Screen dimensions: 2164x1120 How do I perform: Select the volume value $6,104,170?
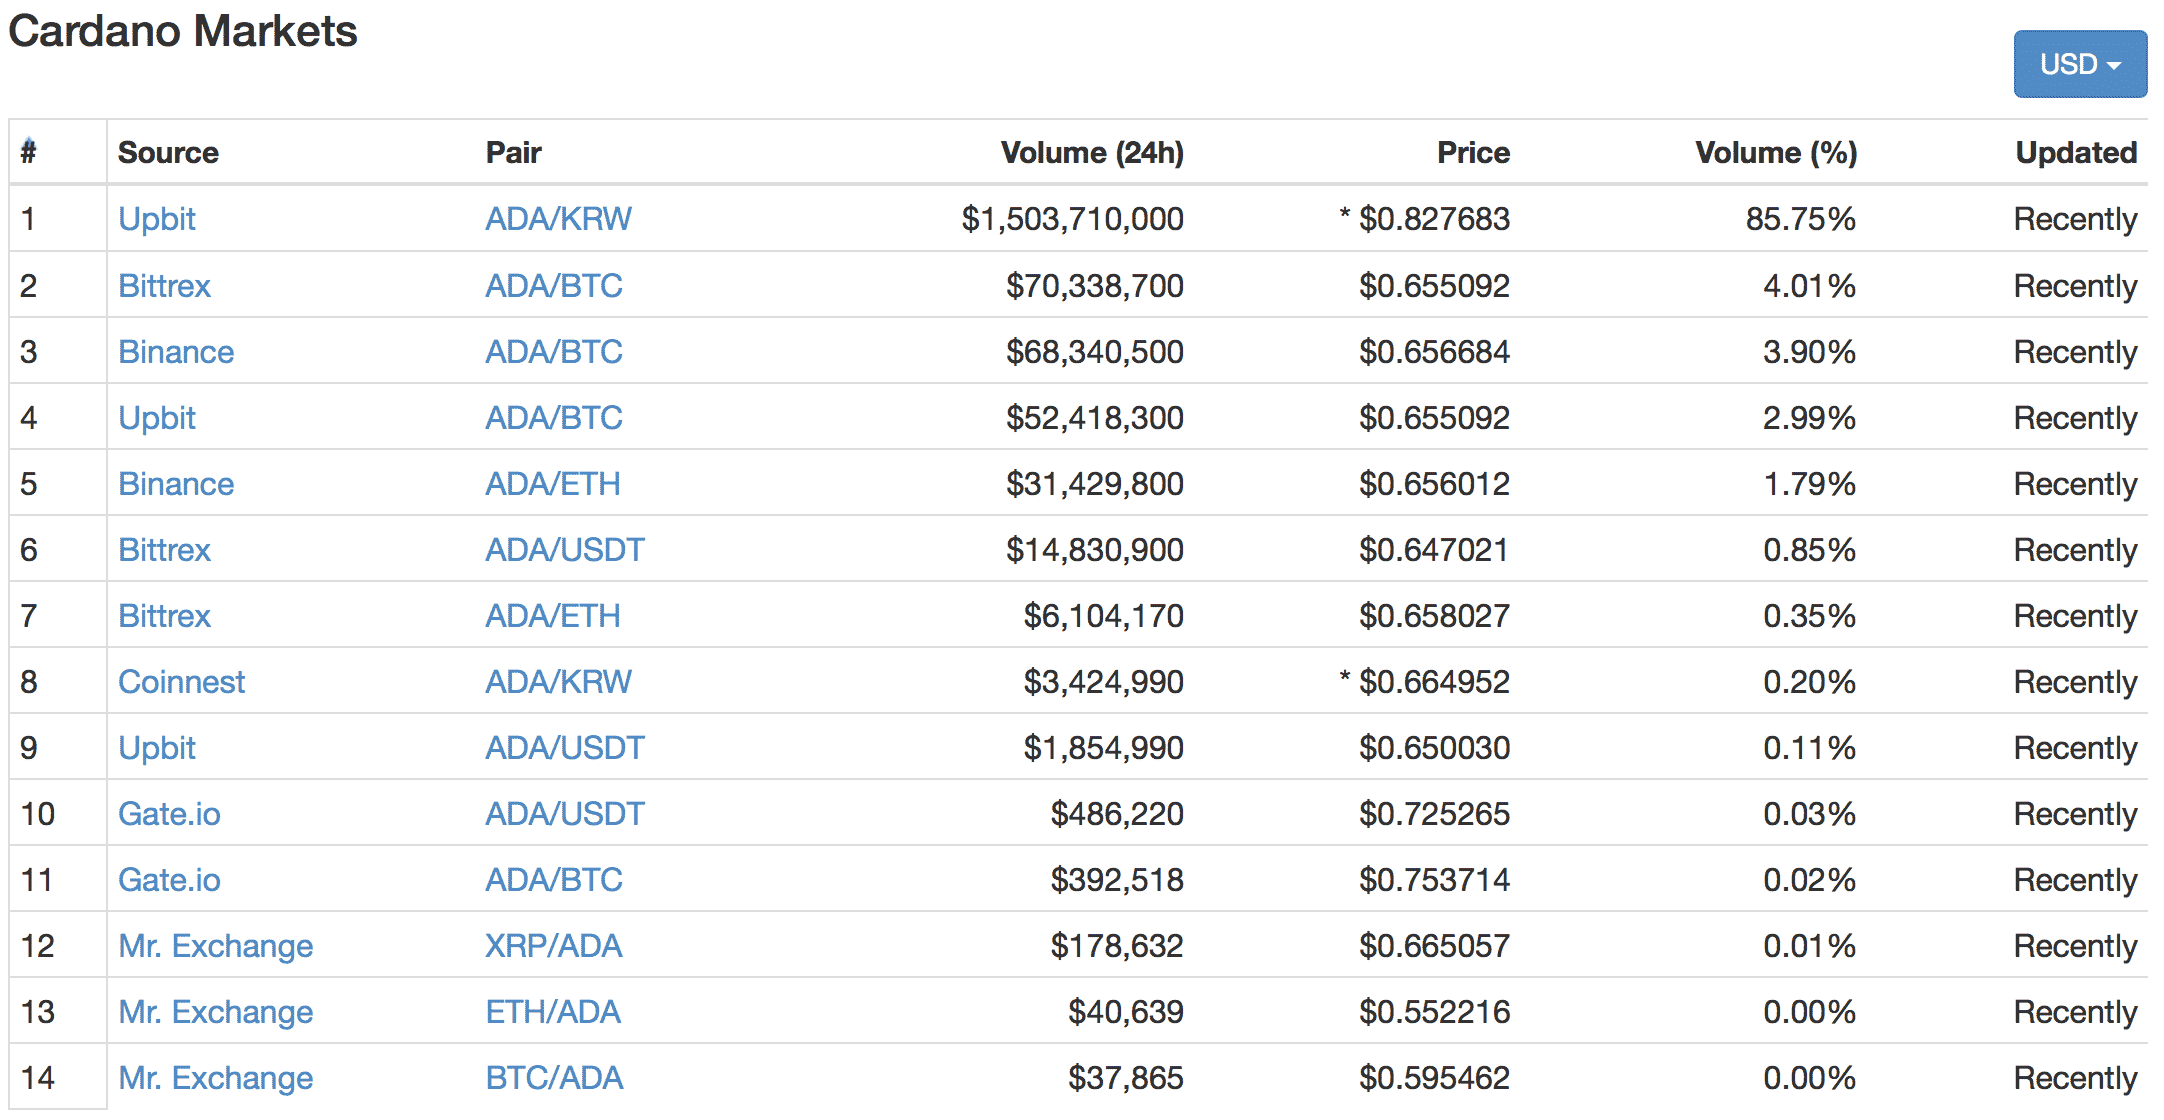tap(1103, 616)
